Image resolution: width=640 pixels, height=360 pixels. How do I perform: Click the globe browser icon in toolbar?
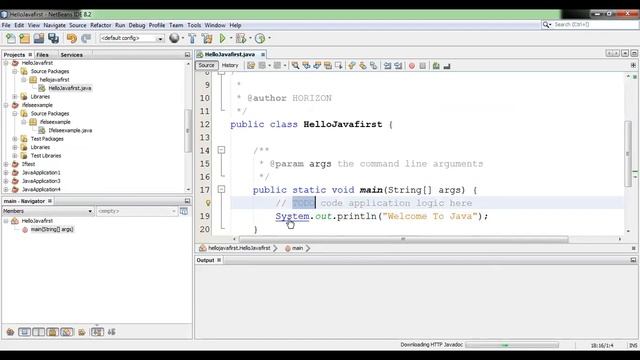pyautogui.click(x=174, y=38)
